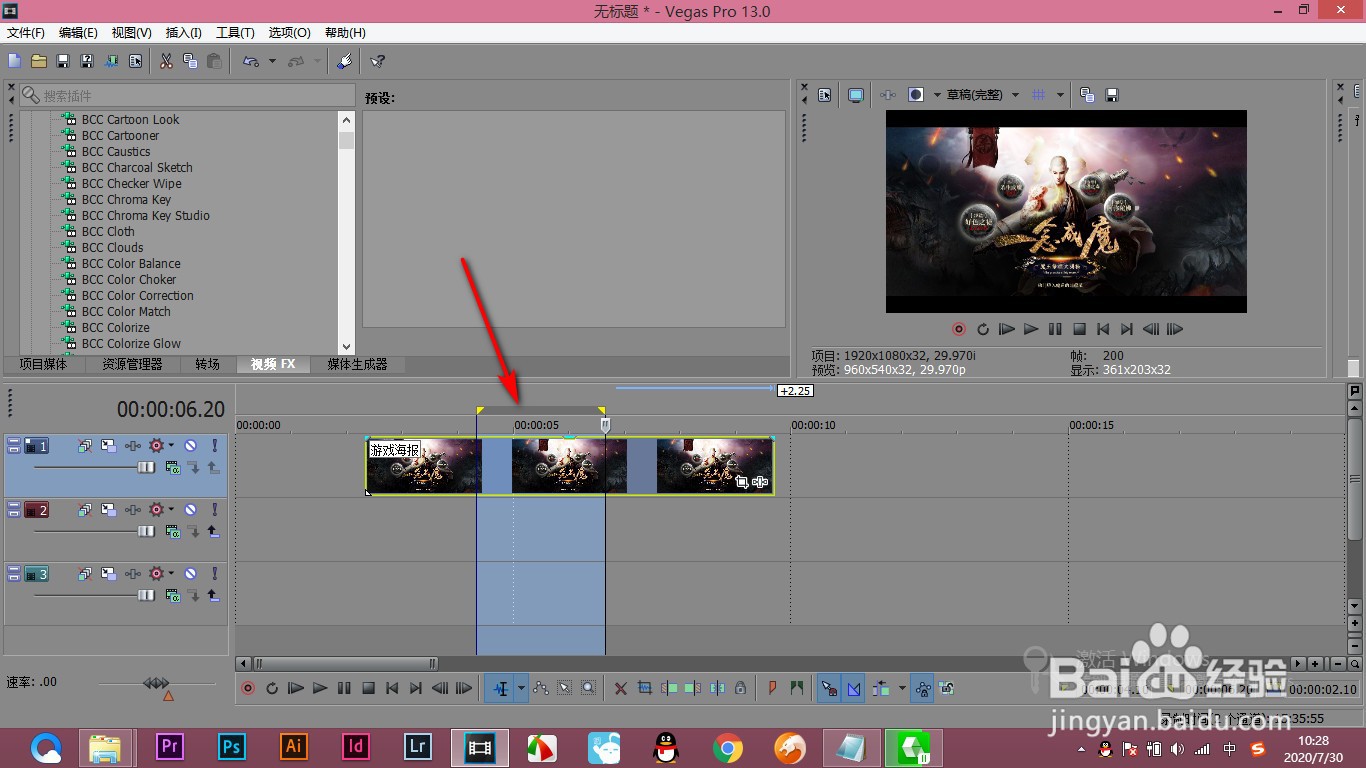Create a new project with the New icon
Viewport: 1366px width, 768px height.
[15, 61]
